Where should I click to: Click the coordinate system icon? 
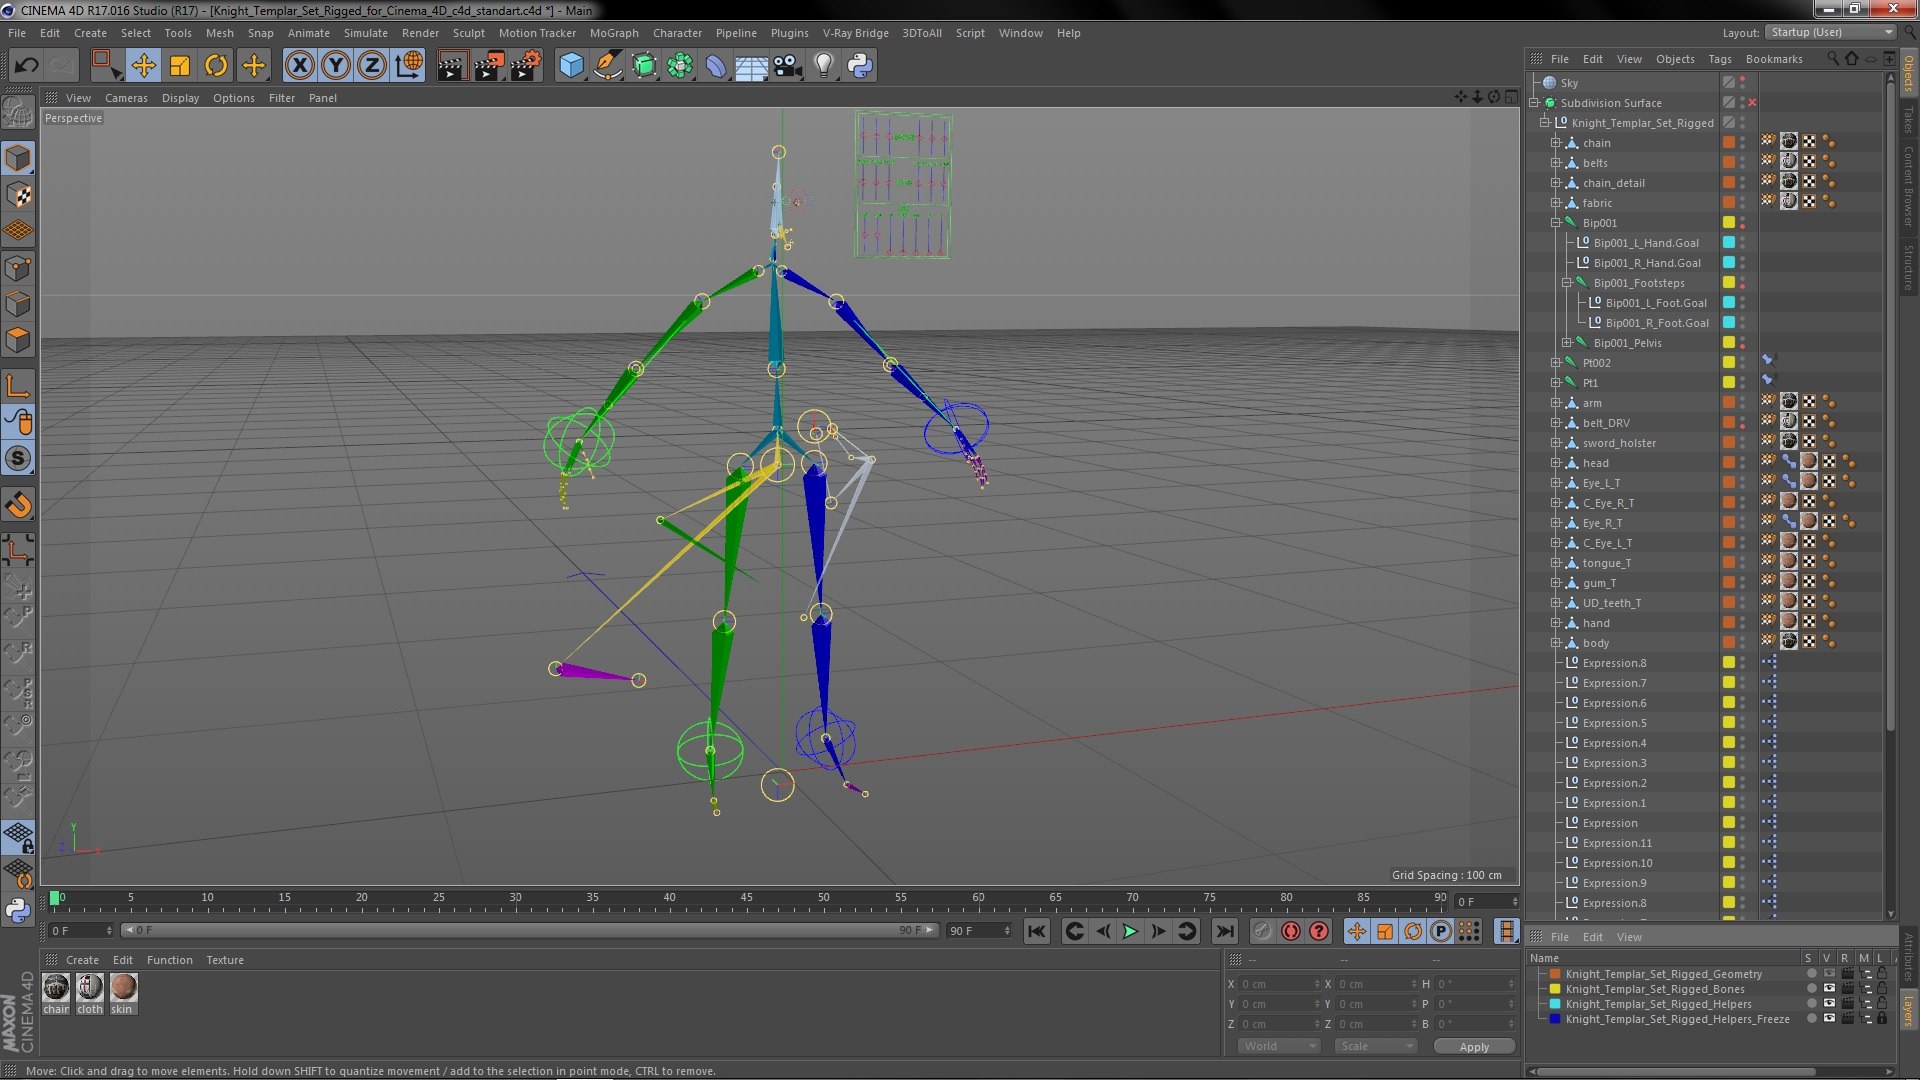pyautogui.click(x=409, y=66)
